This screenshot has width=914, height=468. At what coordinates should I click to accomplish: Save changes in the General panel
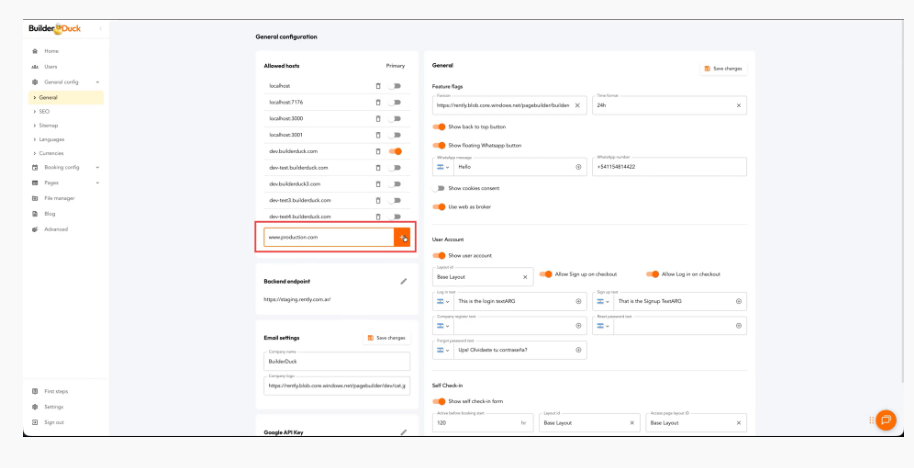pos(723,68)
